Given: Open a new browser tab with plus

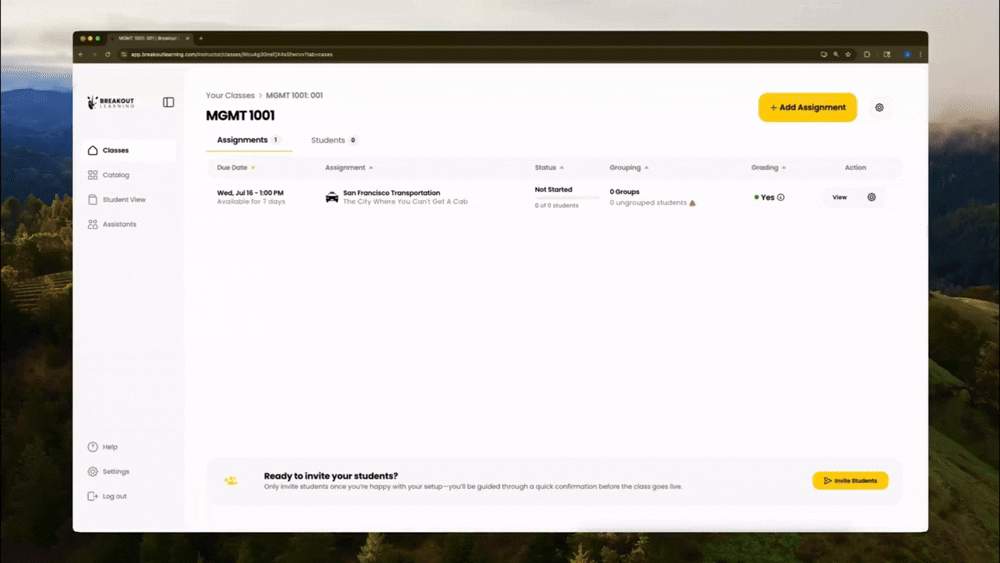Looking at the screenshot, I should coord(201,39).
